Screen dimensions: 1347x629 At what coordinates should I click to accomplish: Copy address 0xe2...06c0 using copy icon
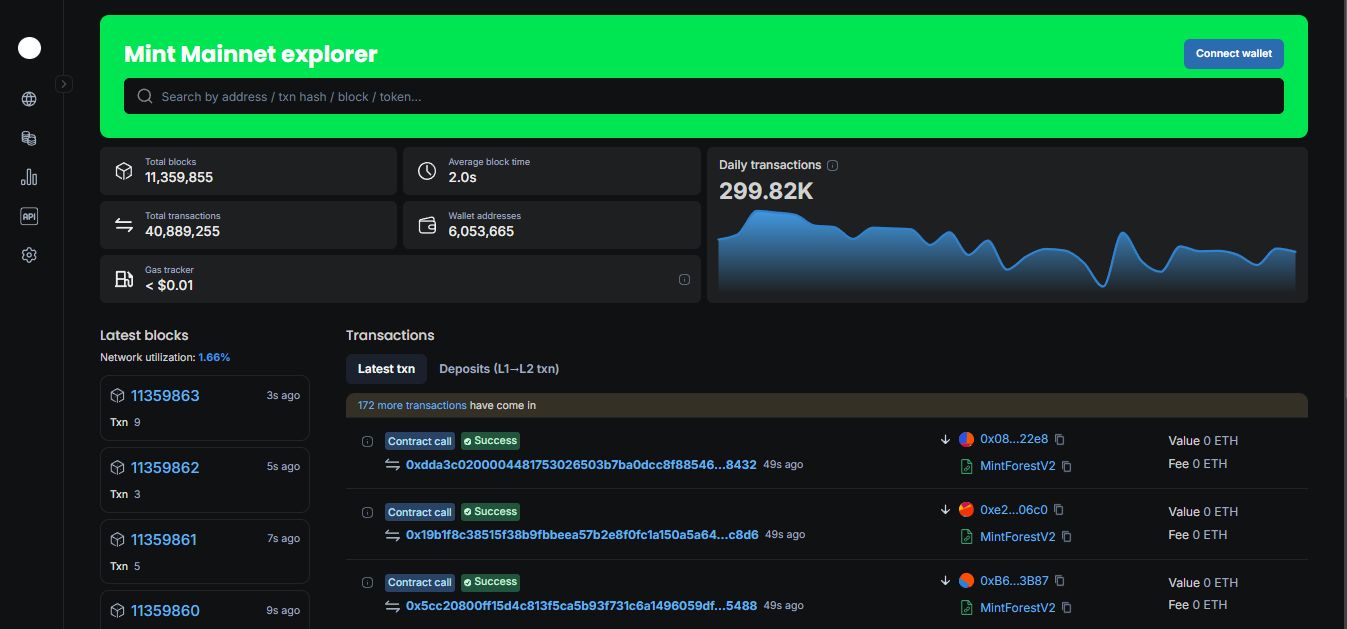(1059, 510)
